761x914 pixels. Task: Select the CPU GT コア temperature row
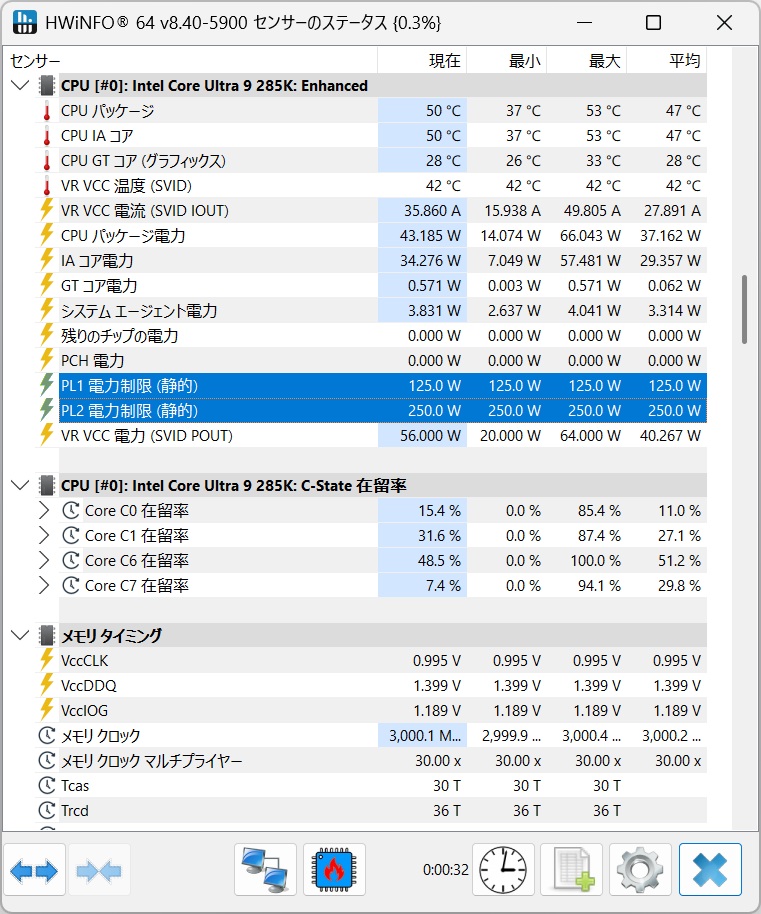[200, 160]
